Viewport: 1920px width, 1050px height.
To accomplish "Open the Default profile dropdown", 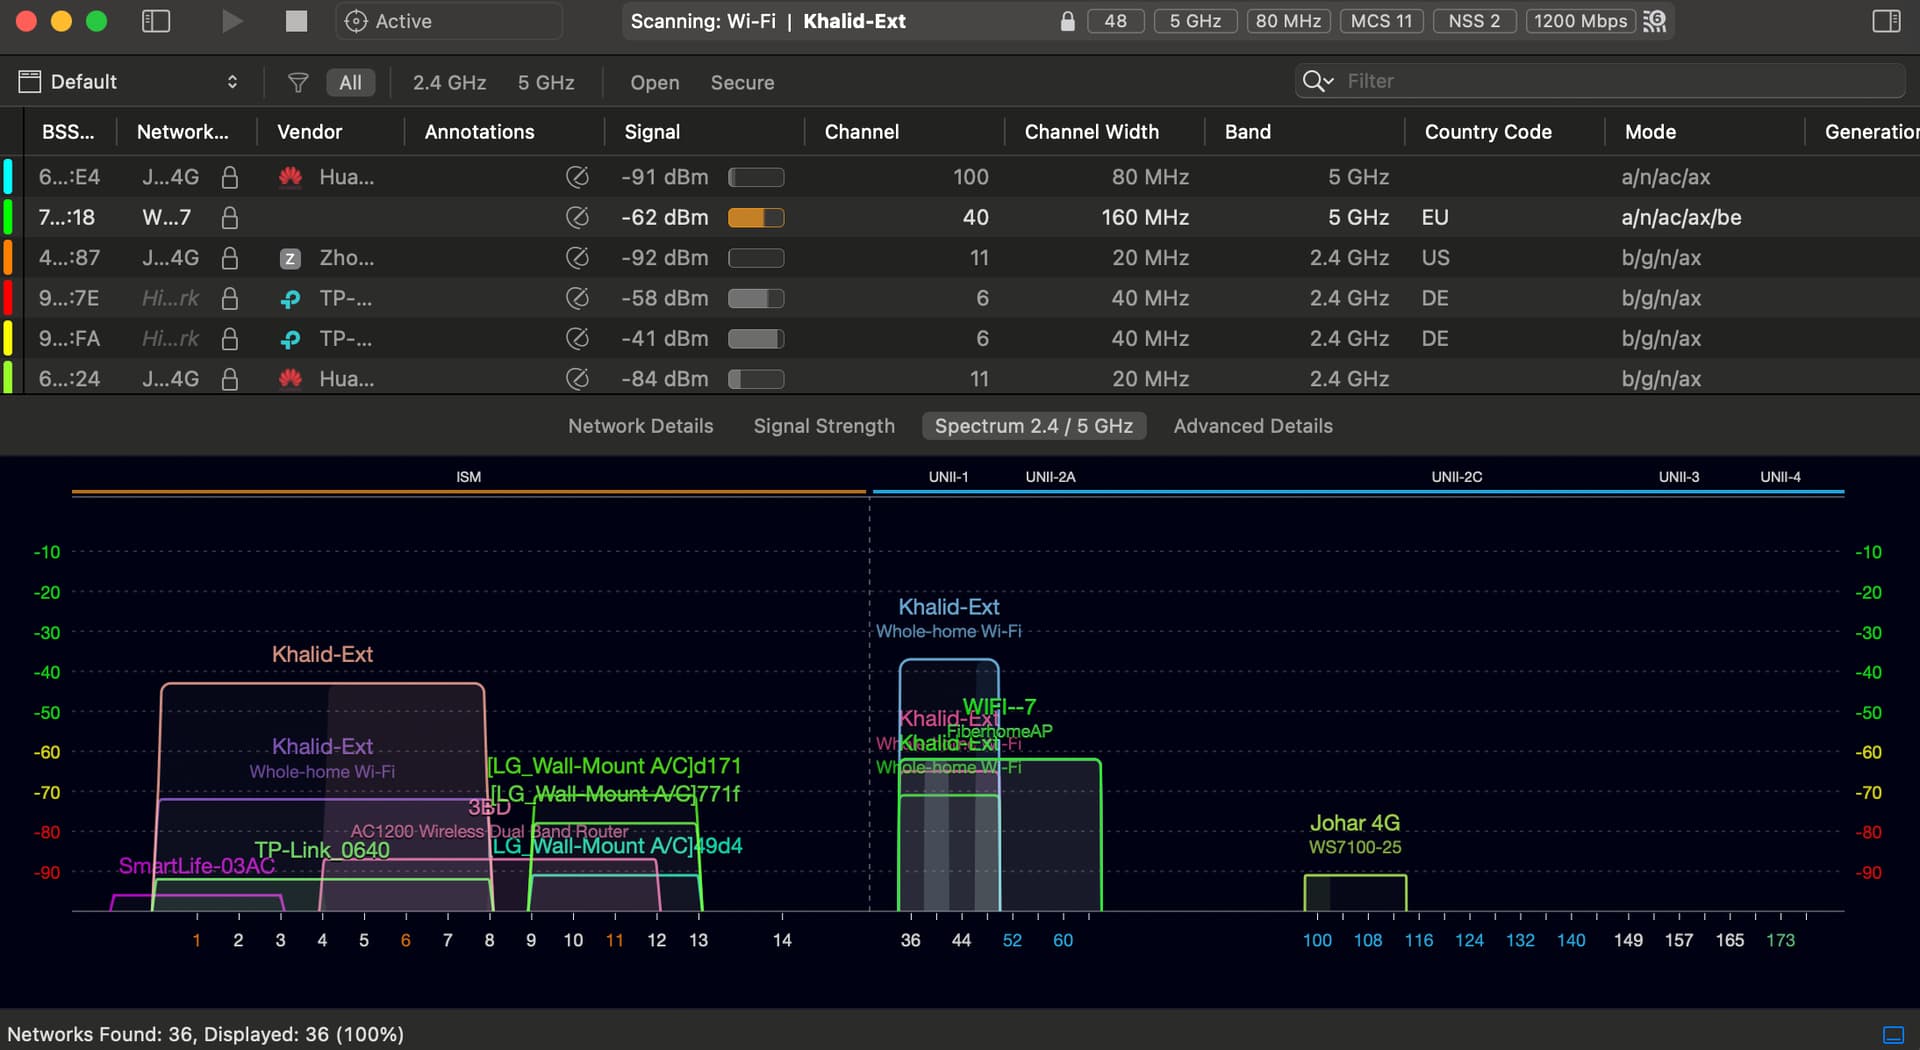I will [130, 82].
